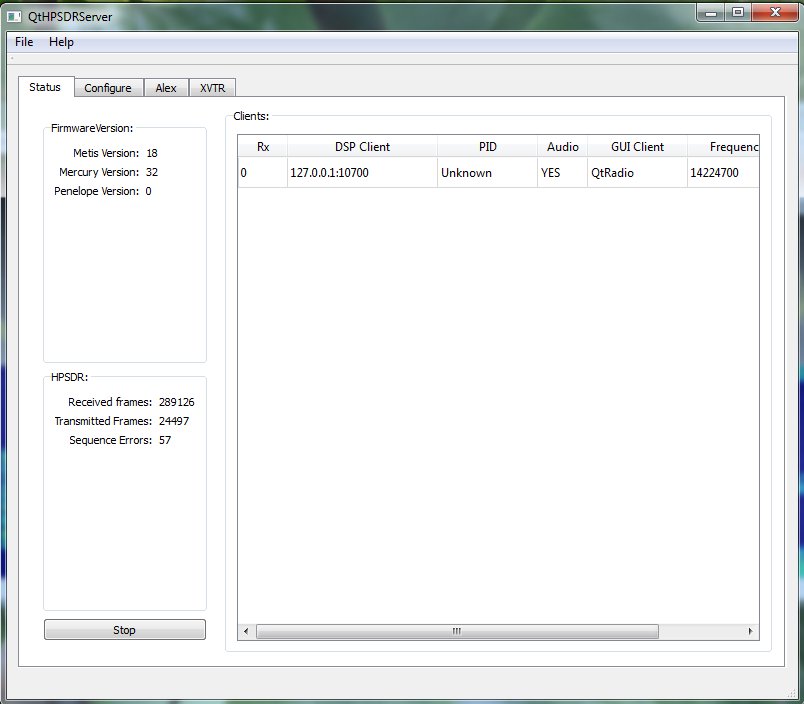Screen dimensions: 804x704
Task: Click the Frequency column header
Action: [x=723, y=147]
